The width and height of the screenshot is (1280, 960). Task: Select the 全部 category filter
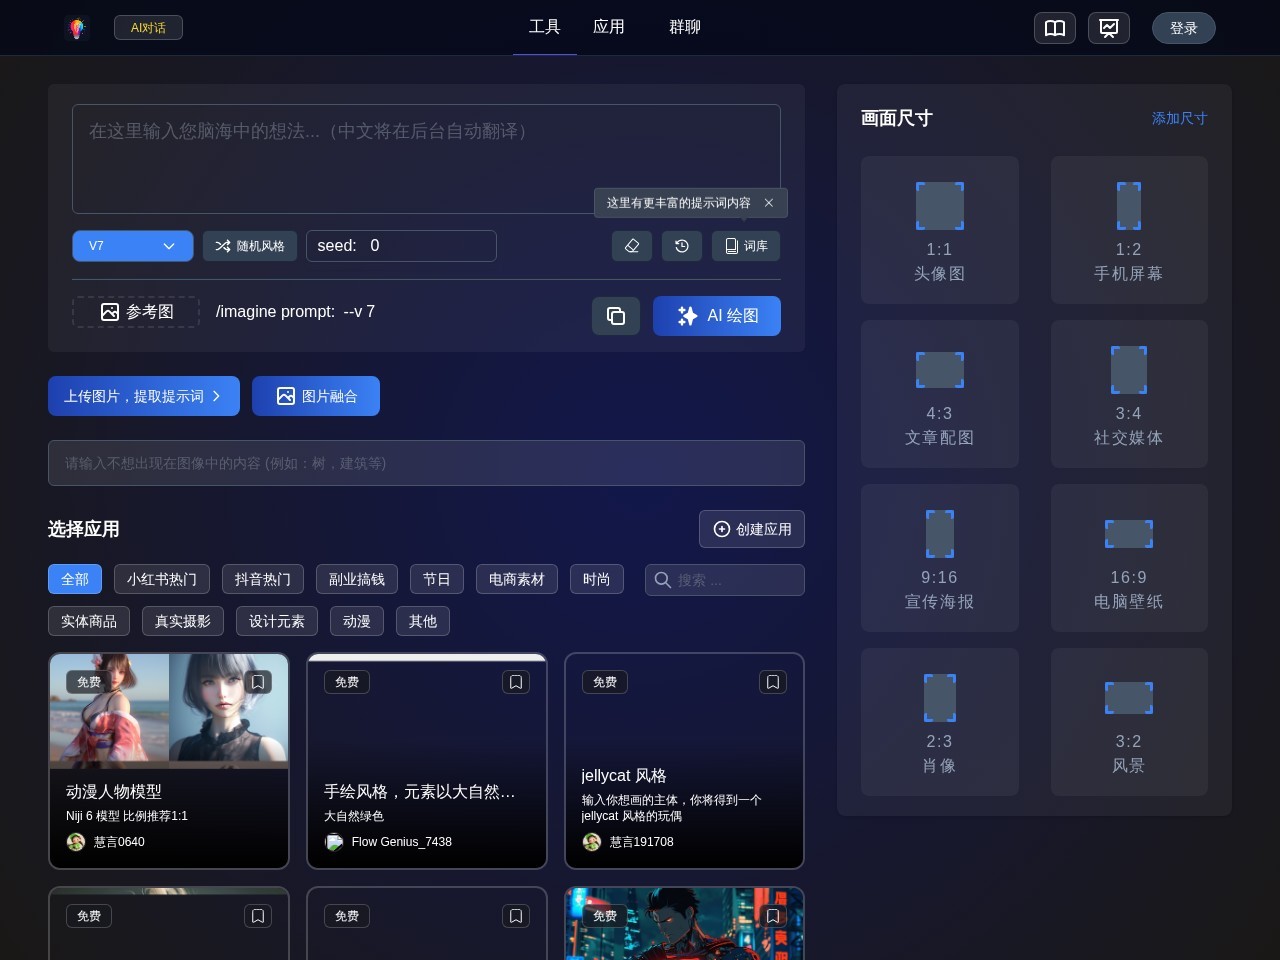[x=75, y=579]
